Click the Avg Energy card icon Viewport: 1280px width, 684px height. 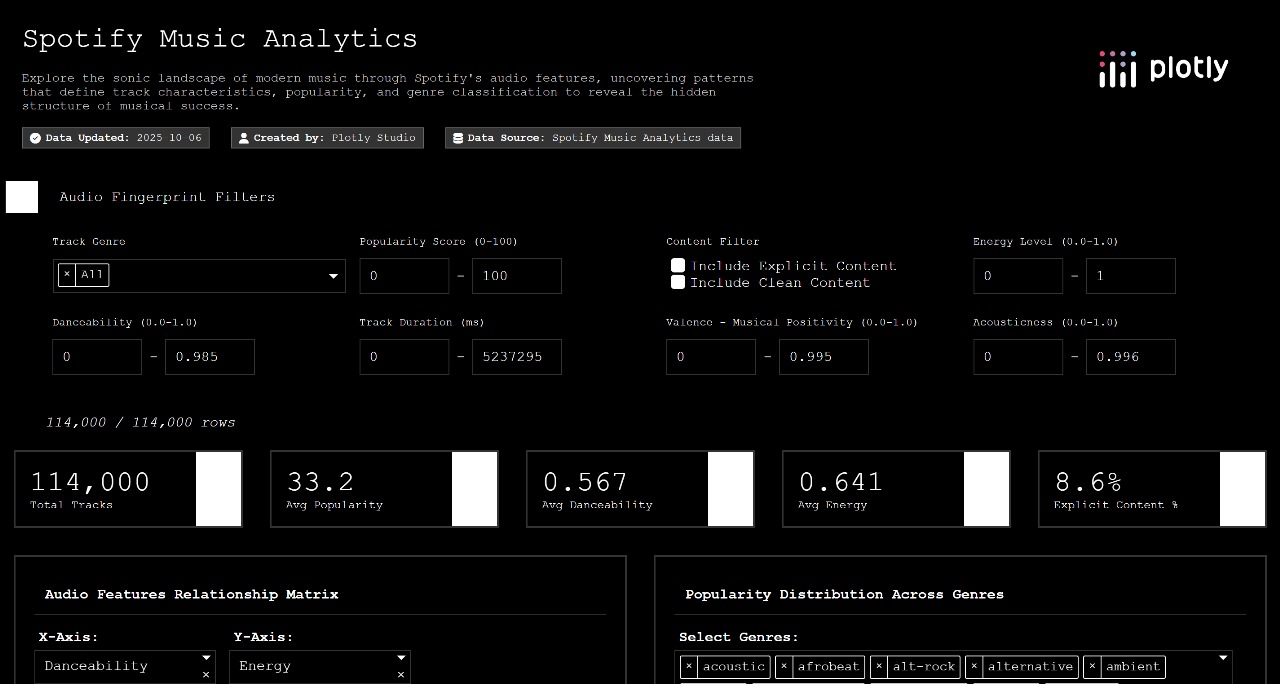tap(987, 489)
